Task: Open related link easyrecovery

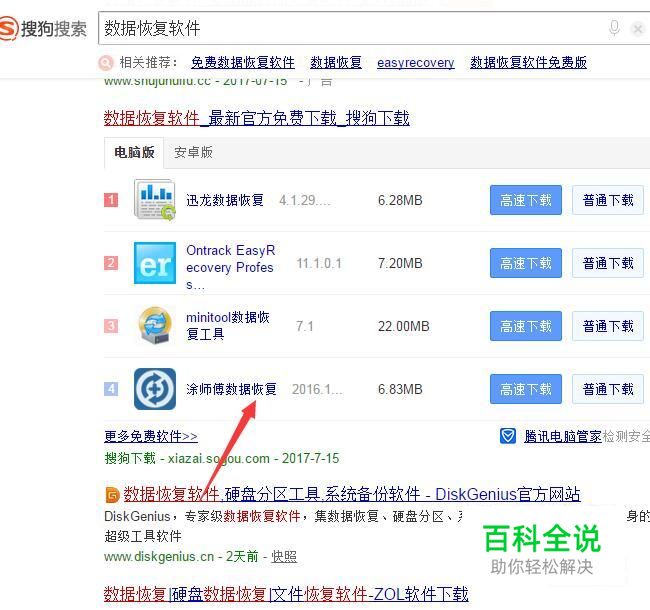Action: [415, 63]
